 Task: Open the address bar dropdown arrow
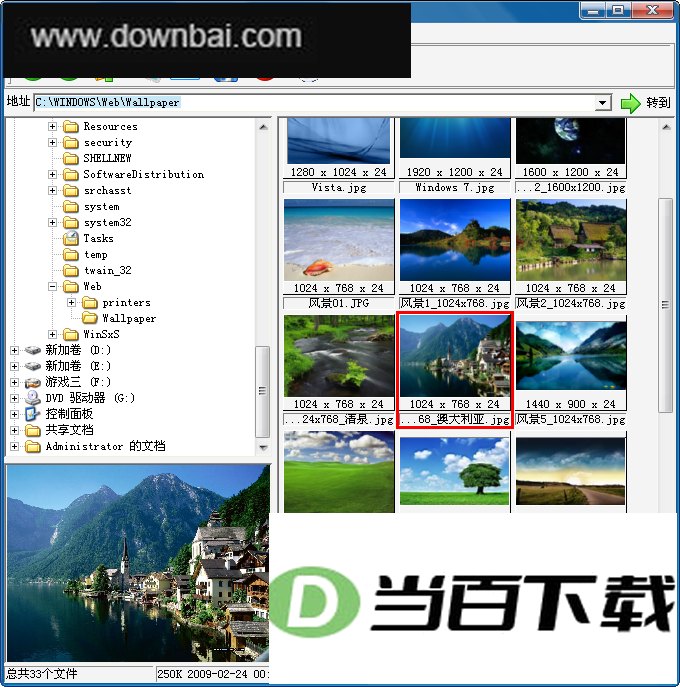tap(603, 103)
